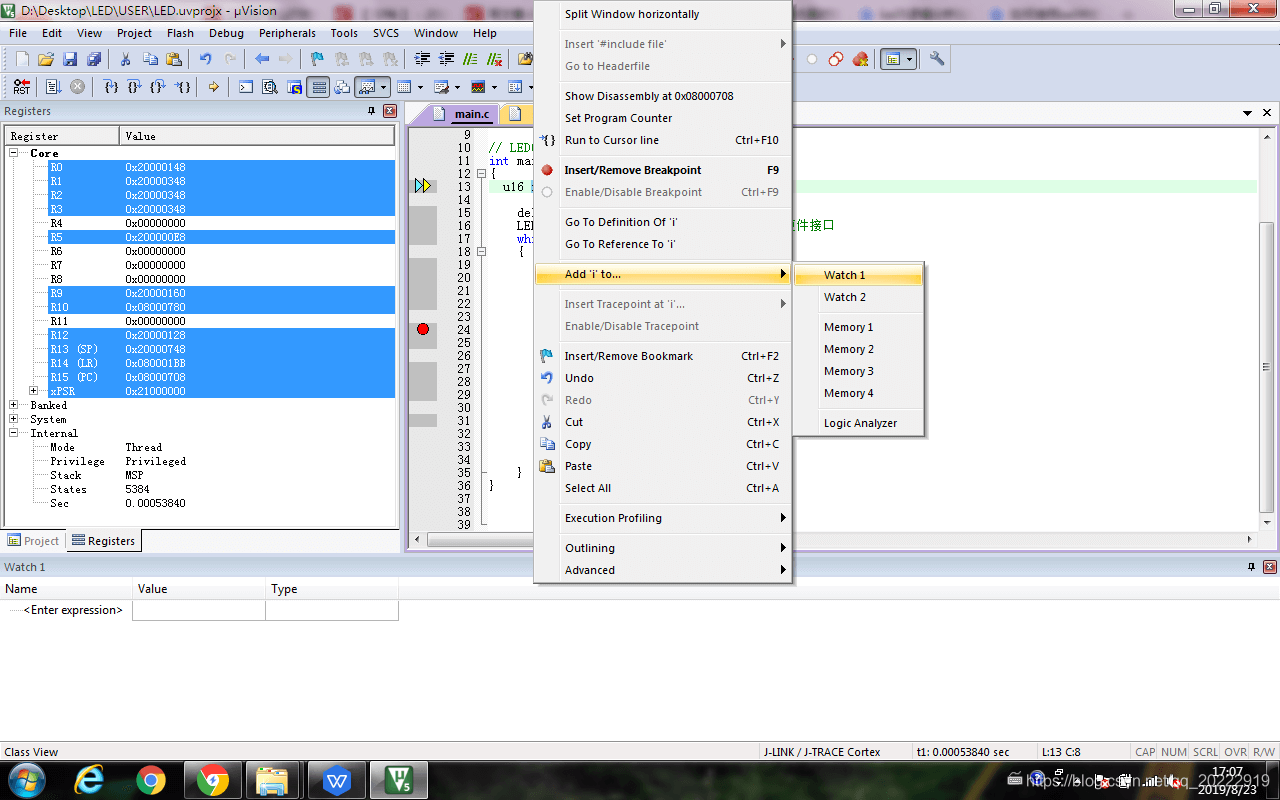This screenshot has height=800, width=1280.
Task: Click the blue Undo arrow toolbar icon
Action: coord(206,59)
